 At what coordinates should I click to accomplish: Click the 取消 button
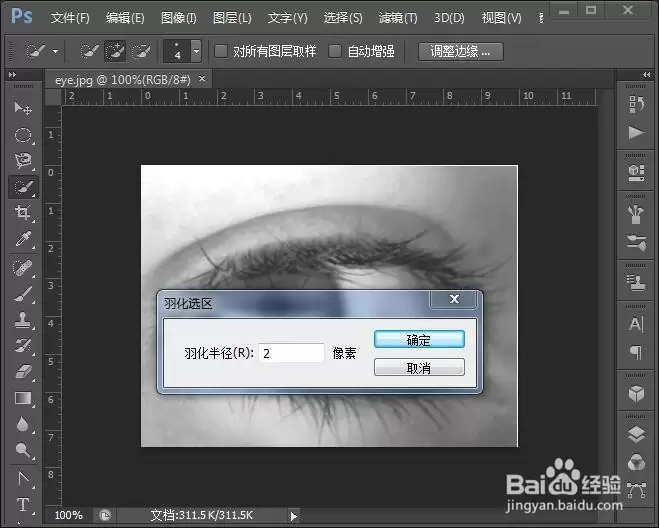coord(419,368)
